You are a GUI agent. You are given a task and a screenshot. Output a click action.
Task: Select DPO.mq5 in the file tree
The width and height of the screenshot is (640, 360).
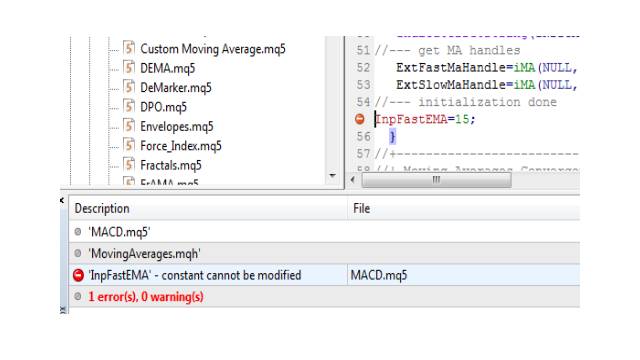click(163, 107)
